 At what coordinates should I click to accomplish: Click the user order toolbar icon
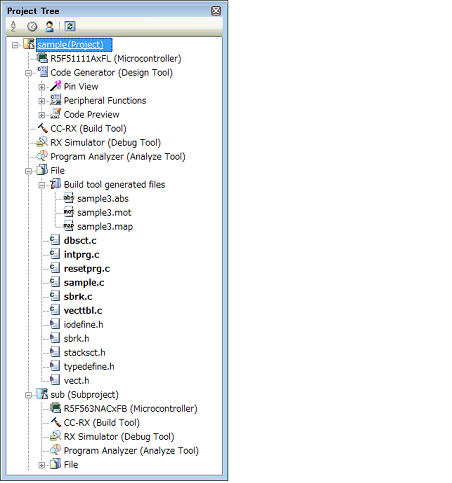tap(49, 26)
